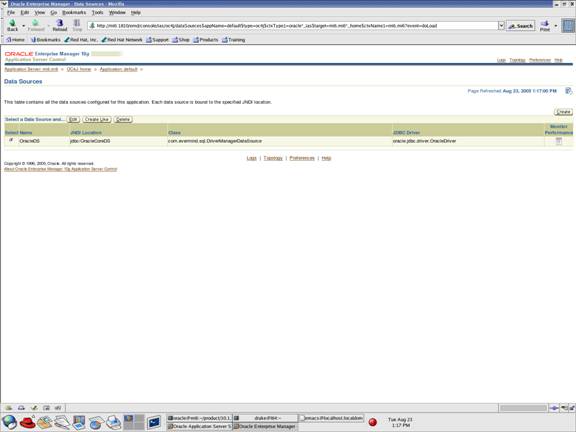Click the page refresh icon near timestamp
This screenshot has height=432, width=576.
pos(568,91)
